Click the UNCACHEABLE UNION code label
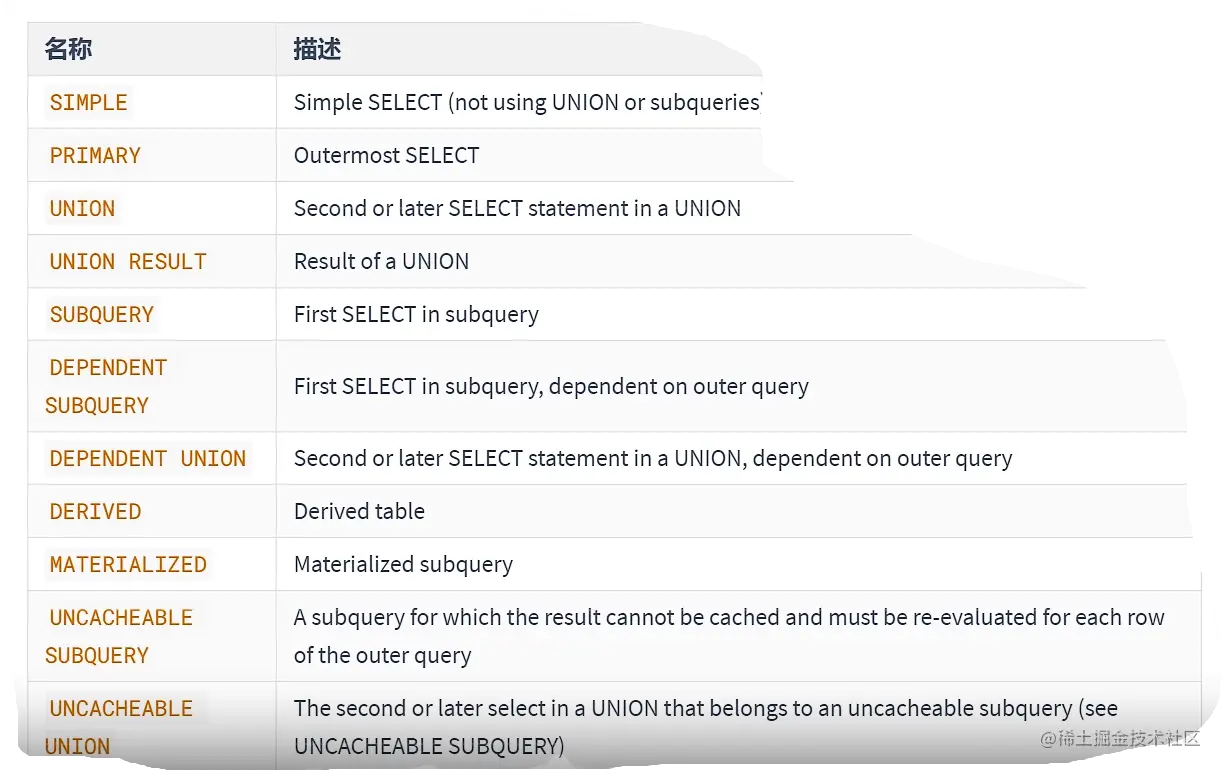This screenshot has width=1222, height=770. click(120, 727)
